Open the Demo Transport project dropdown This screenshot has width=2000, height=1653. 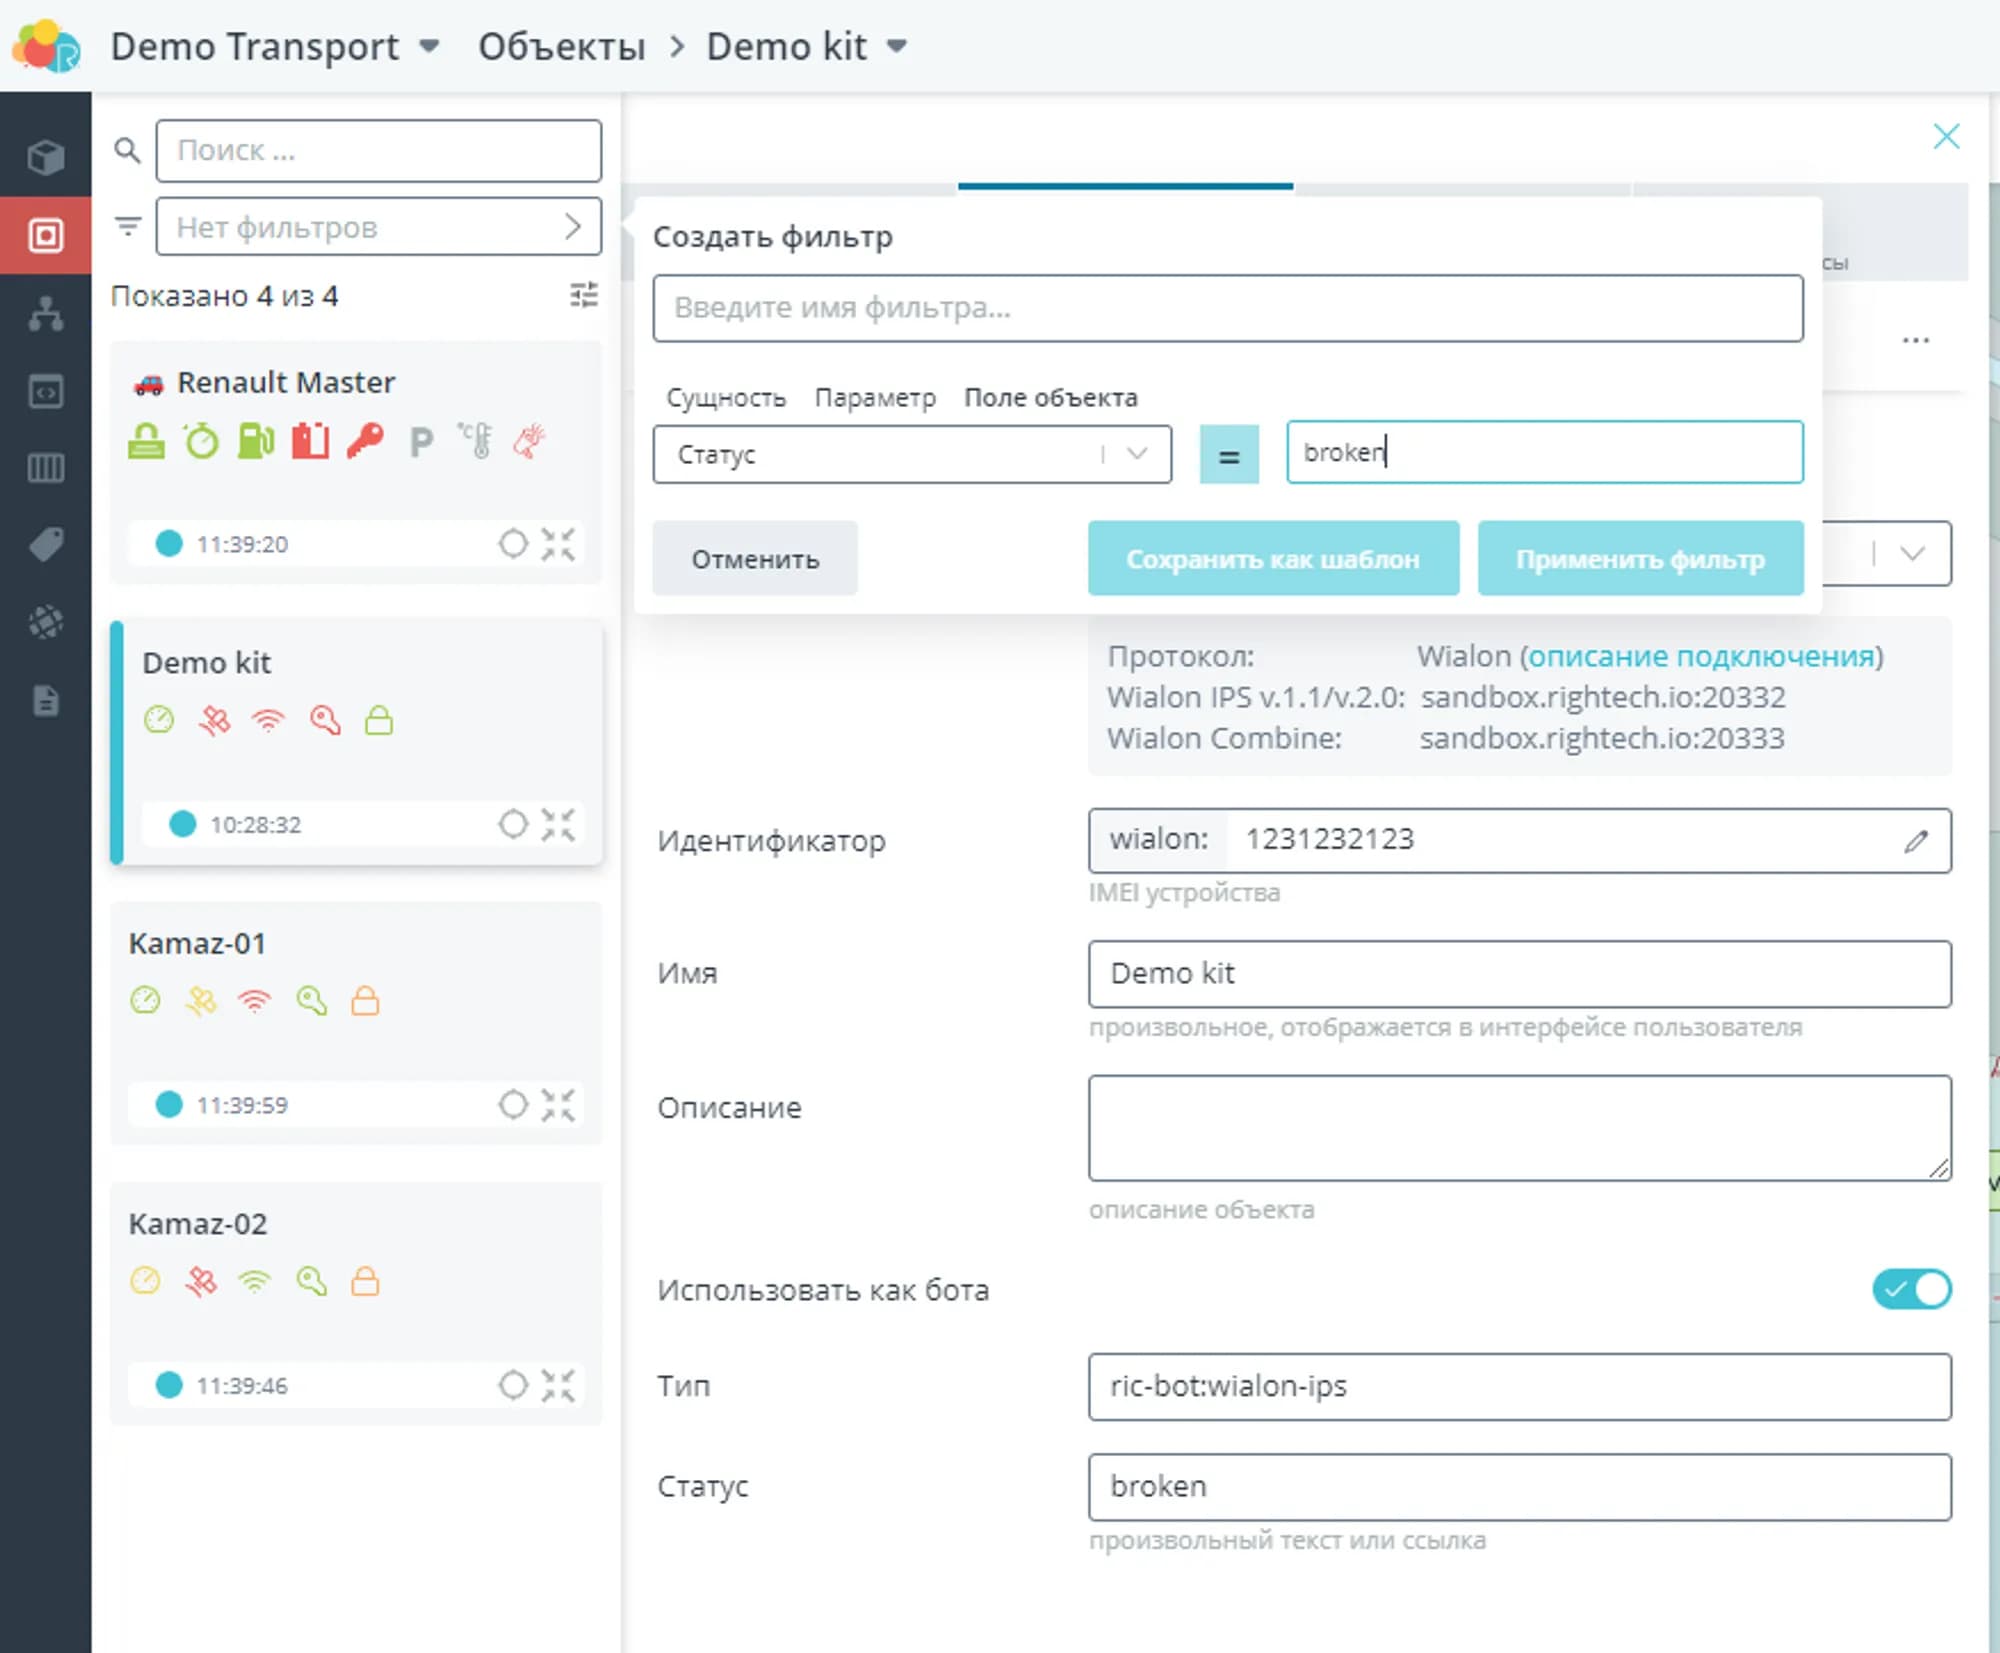429,46
